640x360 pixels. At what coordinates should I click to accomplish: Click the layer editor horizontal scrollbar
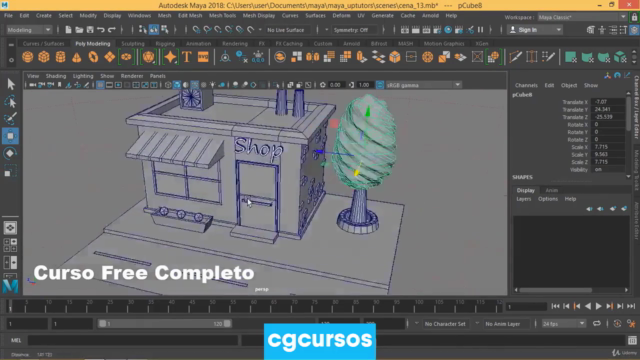(x=556, y=290)
